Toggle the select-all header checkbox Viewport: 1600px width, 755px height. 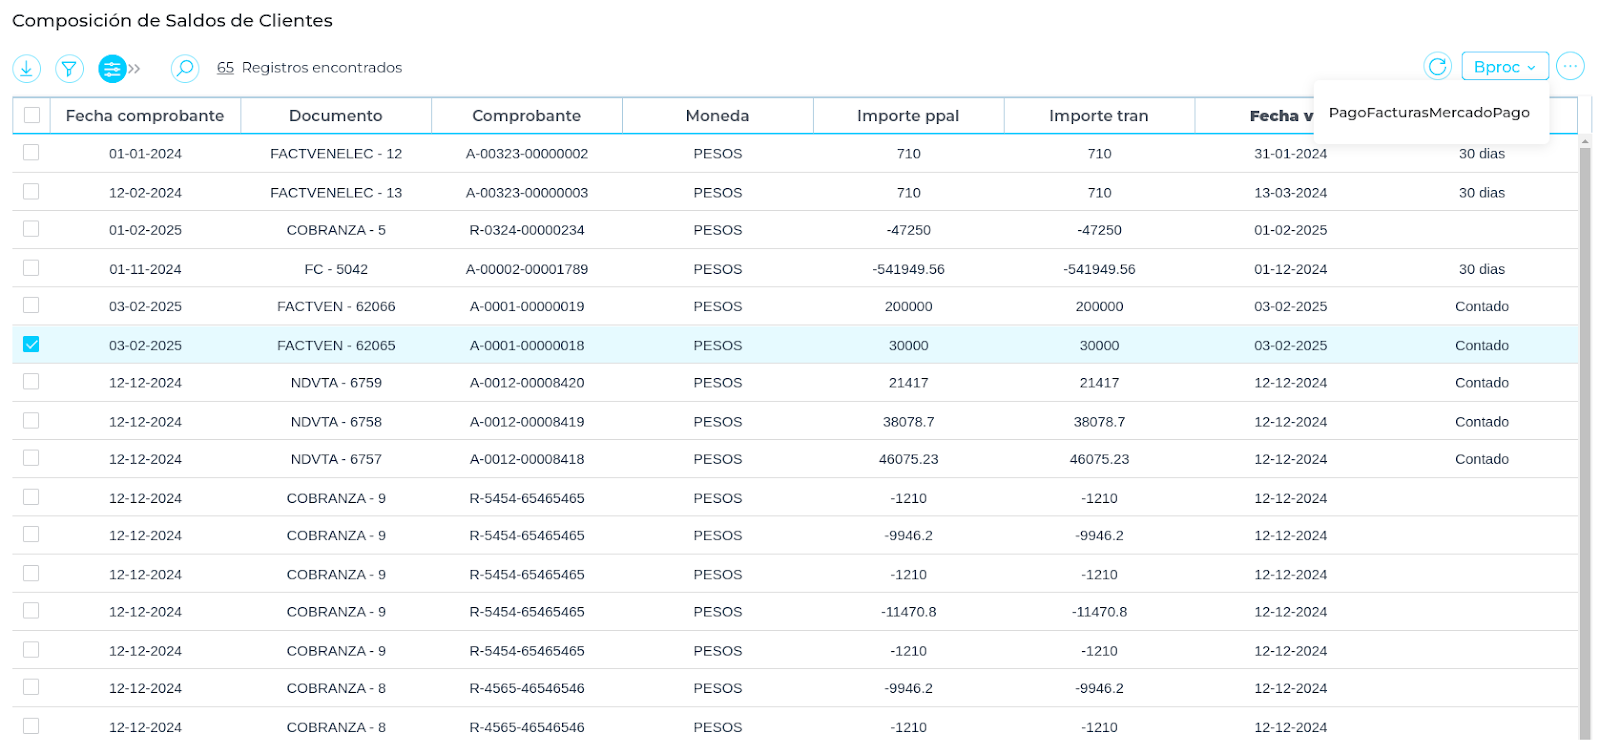(32, 115)
